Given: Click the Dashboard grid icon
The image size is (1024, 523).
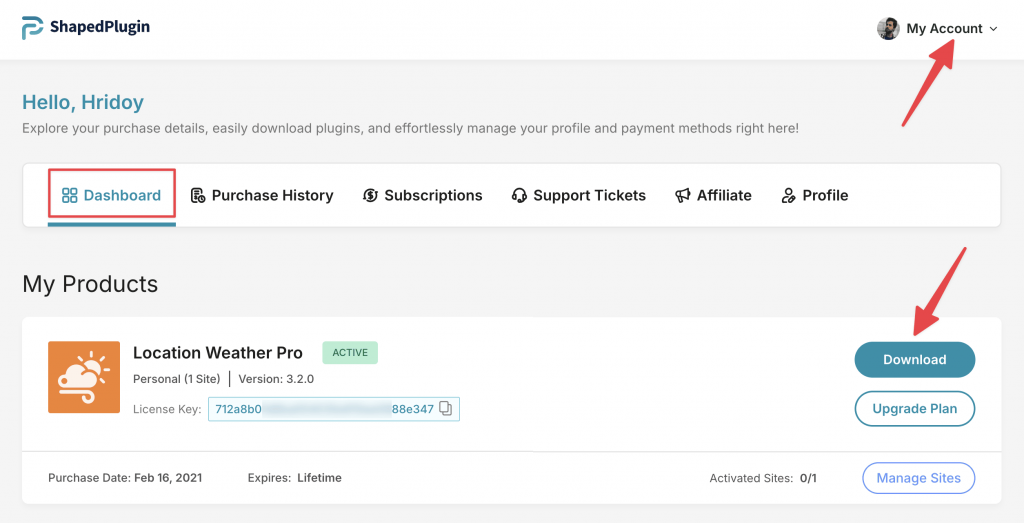Looking at the screenshot, I should coord(69,195).
